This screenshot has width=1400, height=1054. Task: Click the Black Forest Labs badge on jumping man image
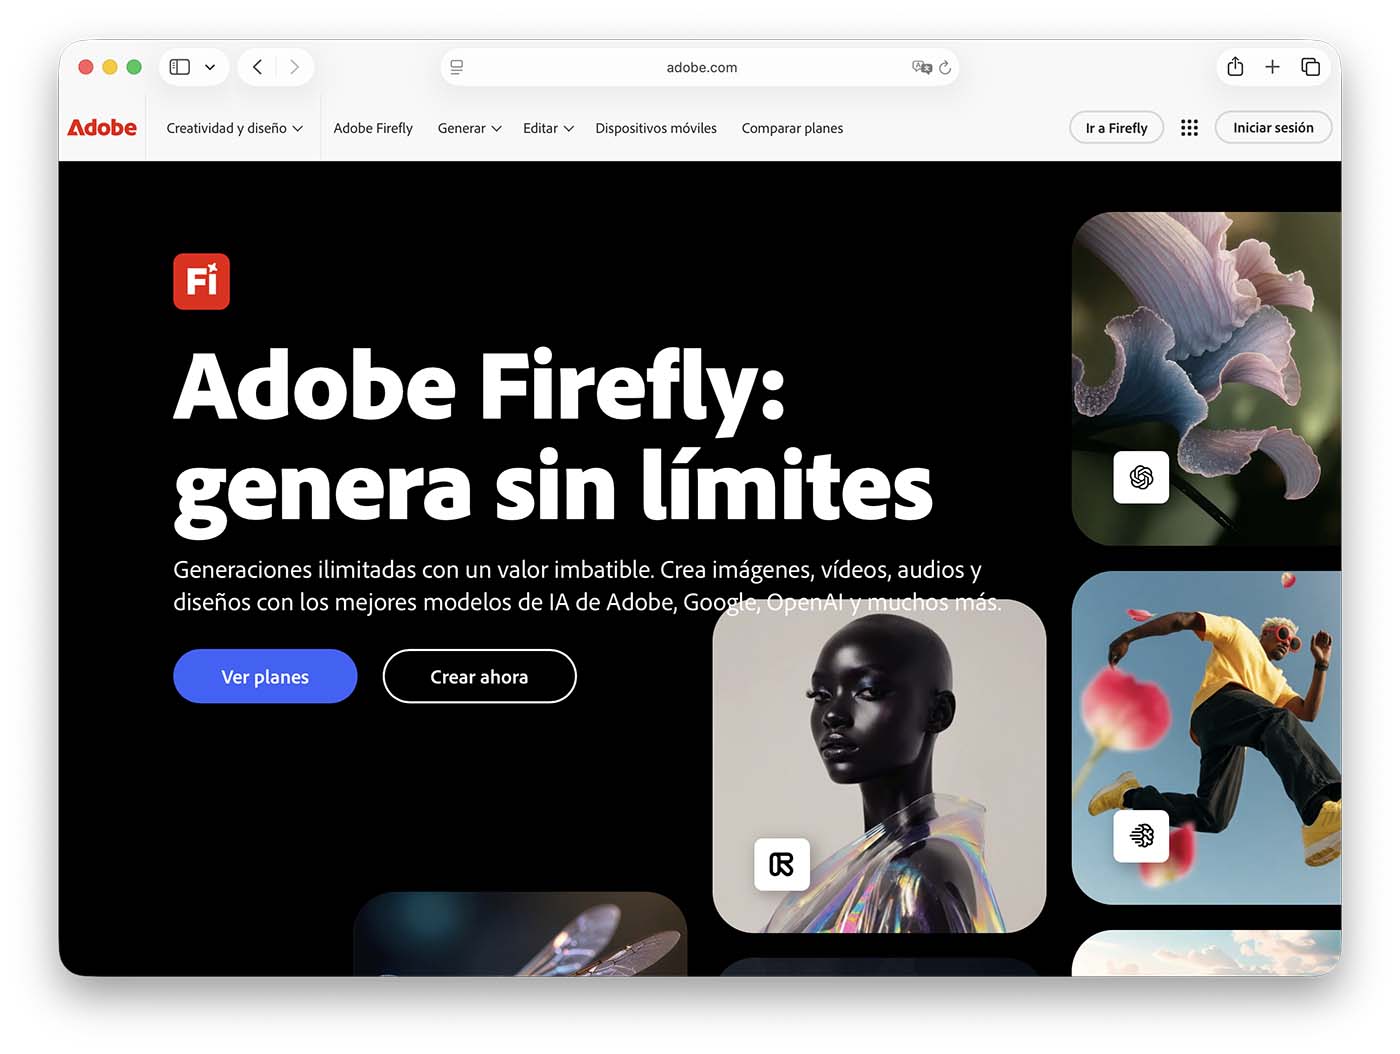tap(1141, 837)
